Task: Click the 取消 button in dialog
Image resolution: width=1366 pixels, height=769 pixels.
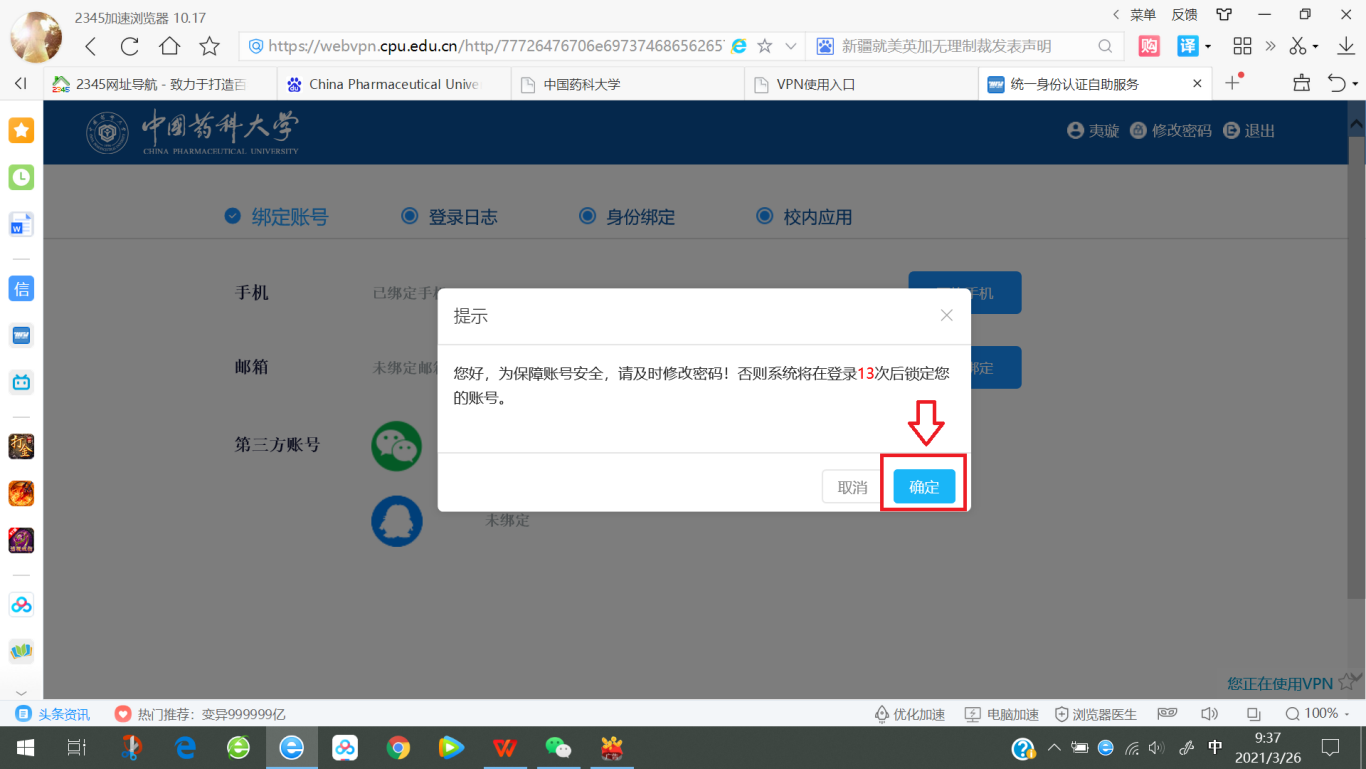Action: point(852,487)
